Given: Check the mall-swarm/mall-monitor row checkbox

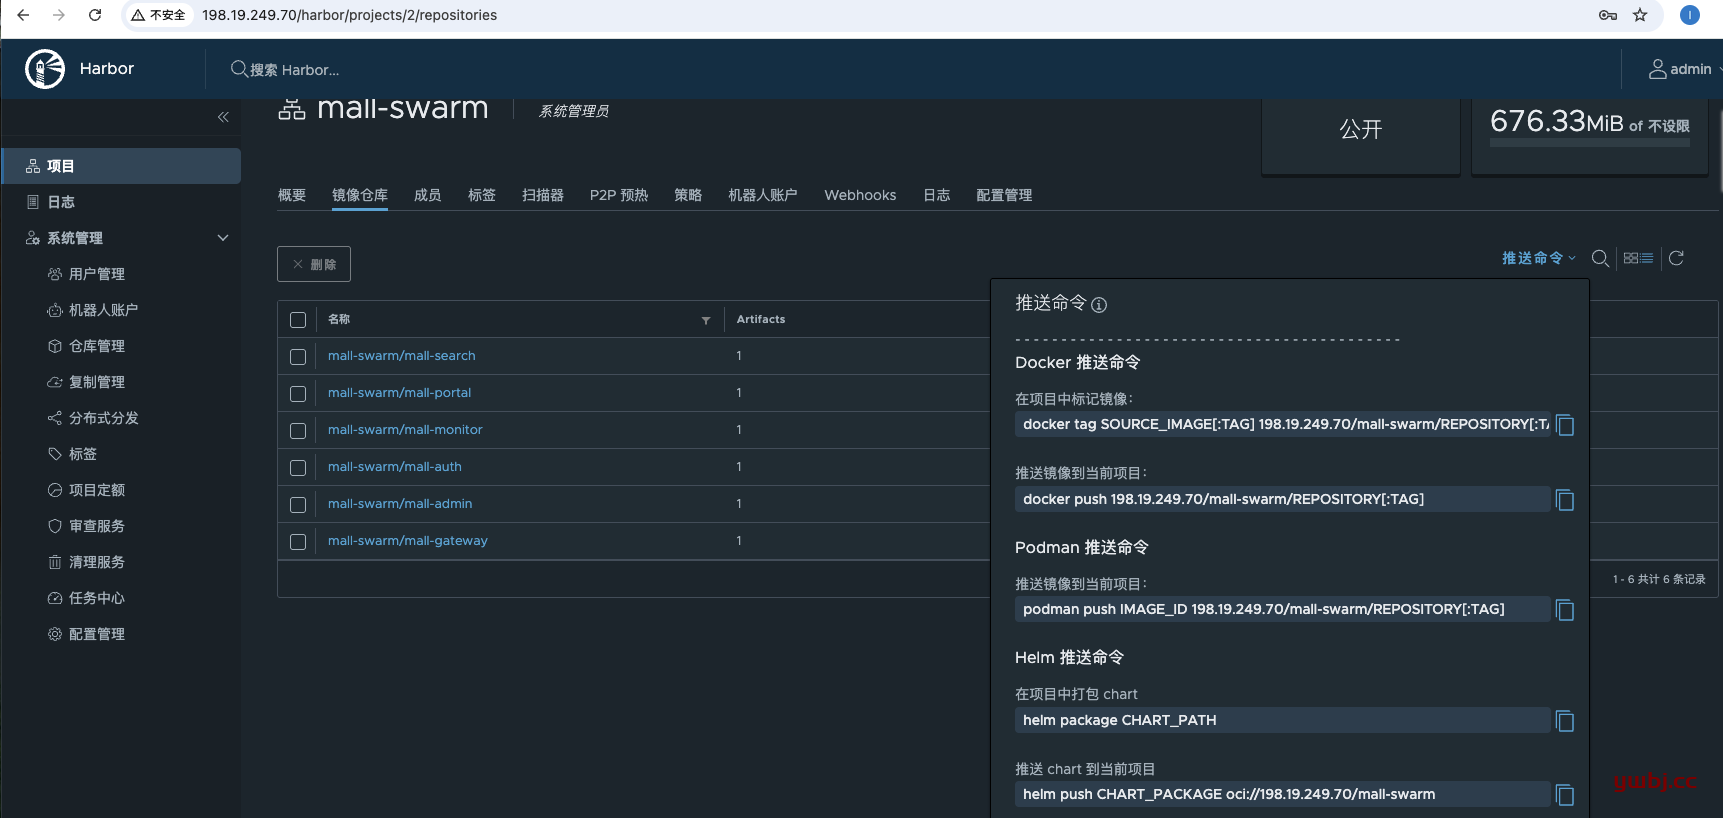Looking at the screenshot, I should (298, 431).
